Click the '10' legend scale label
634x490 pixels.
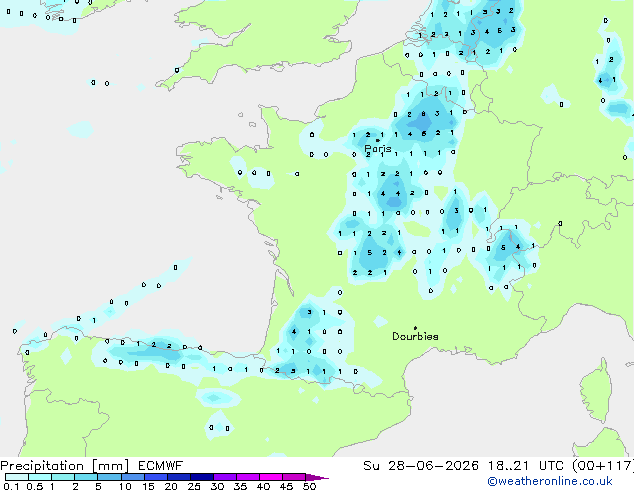point(125,486)
